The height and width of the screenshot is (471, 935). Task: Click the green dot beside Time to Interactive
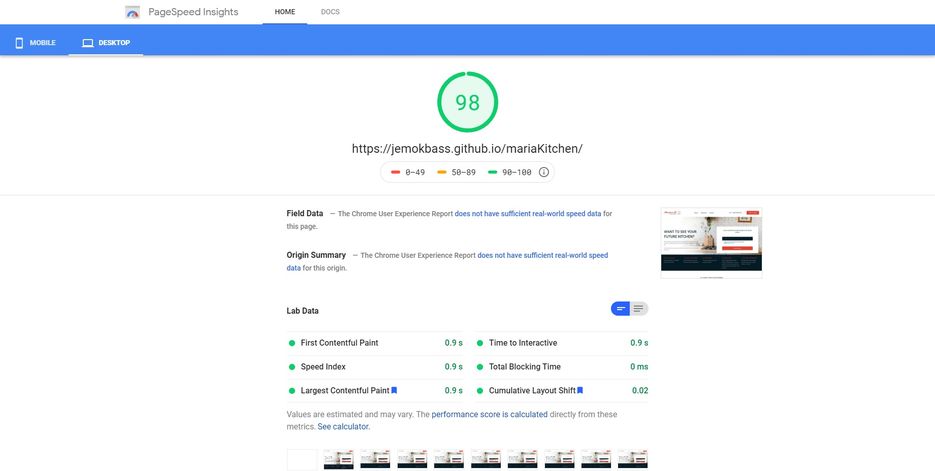coord(479,343)
